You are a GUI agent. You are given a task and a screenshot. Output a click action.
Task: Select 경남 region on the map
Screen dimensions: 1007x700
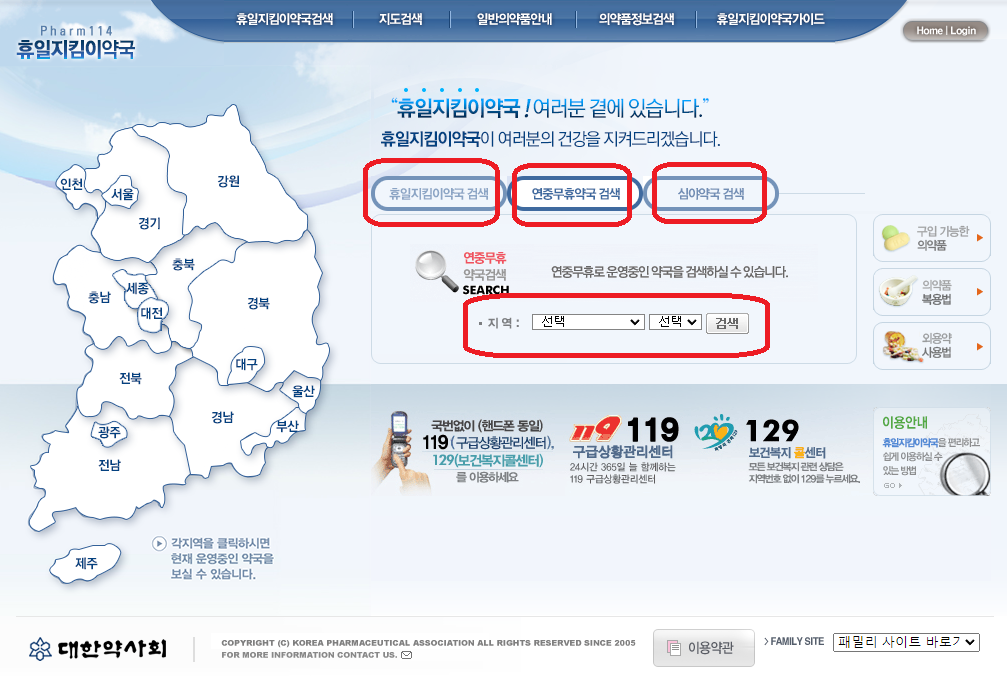222,417
